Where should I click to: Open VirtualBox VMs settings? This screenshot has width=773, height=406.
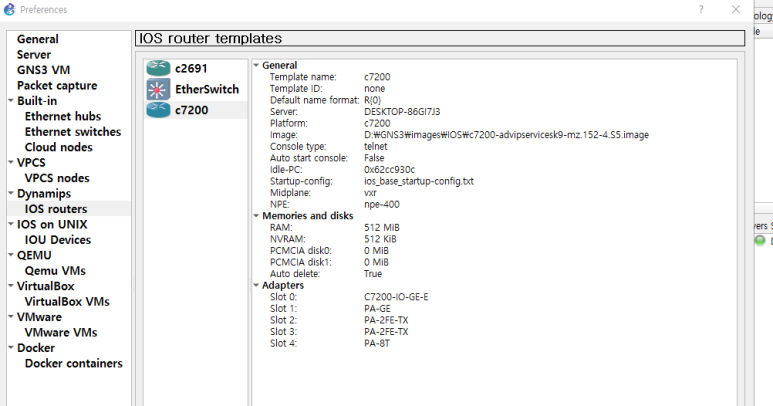coord(67,301)
